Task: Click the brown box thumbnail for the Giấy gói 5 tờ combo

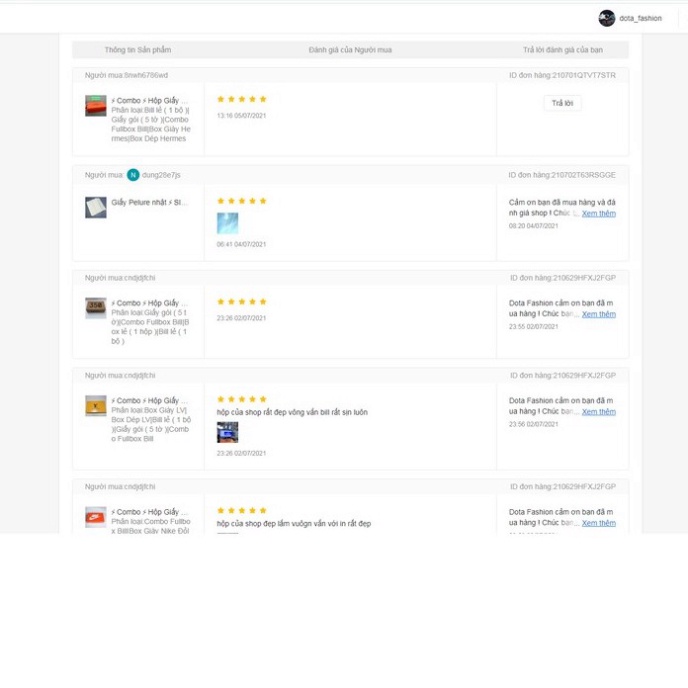Action: 96,308
